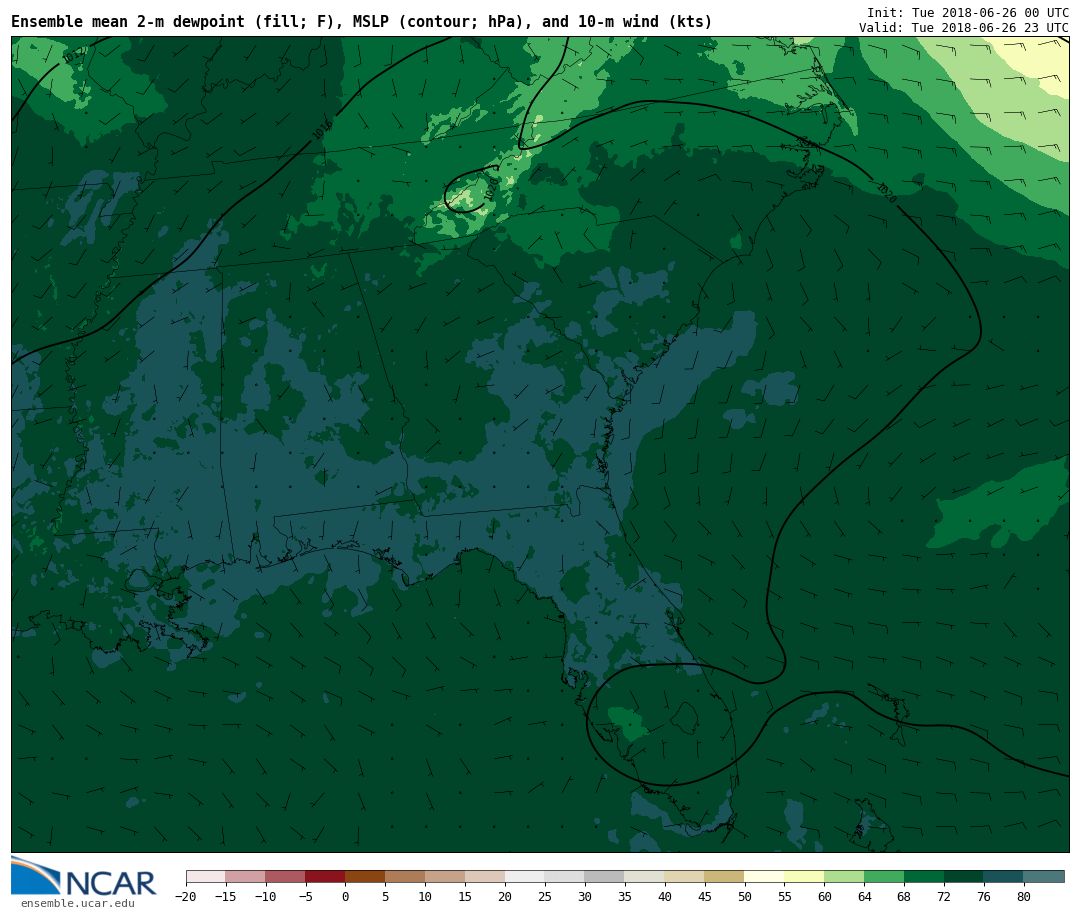Screen dimensions: 1080x915
Task: Select the map title about ensemble mean dewpoint
Action: click(x=362, y=22)
